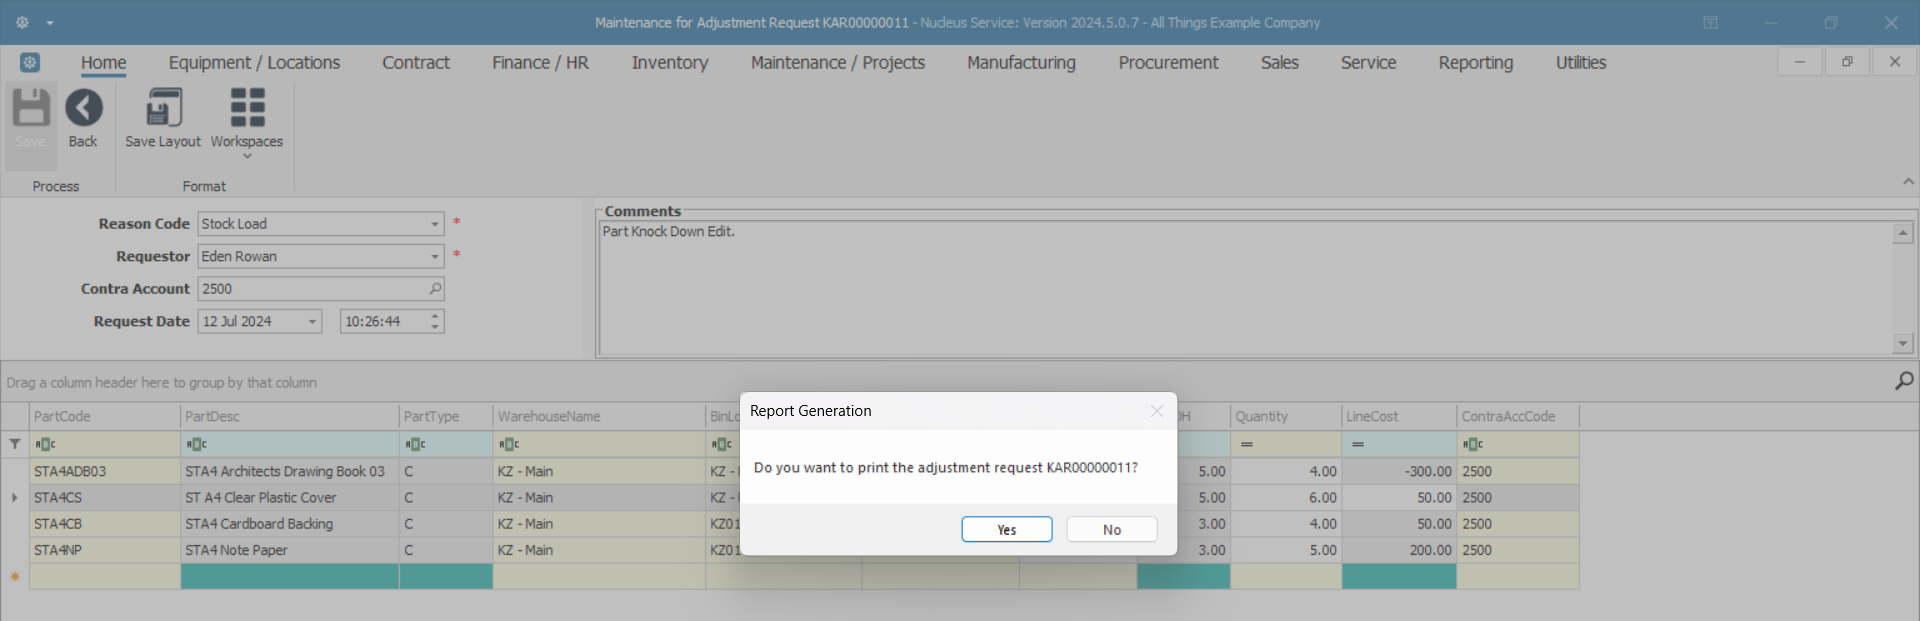Open the Utilities tab
This screenshot has height=621, width=1920.
click(1580, 62)
